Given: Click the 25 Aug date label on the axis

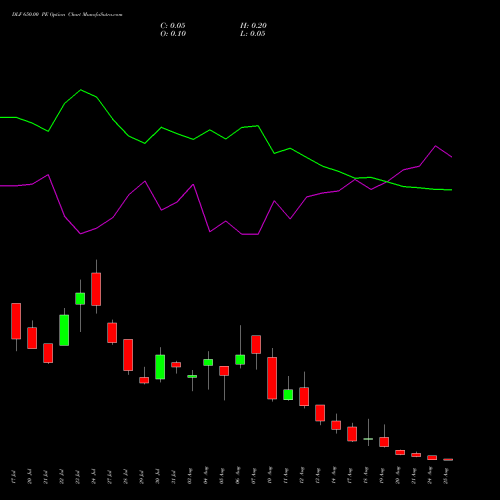Looking at the screenshot, I should pos(446,476).
